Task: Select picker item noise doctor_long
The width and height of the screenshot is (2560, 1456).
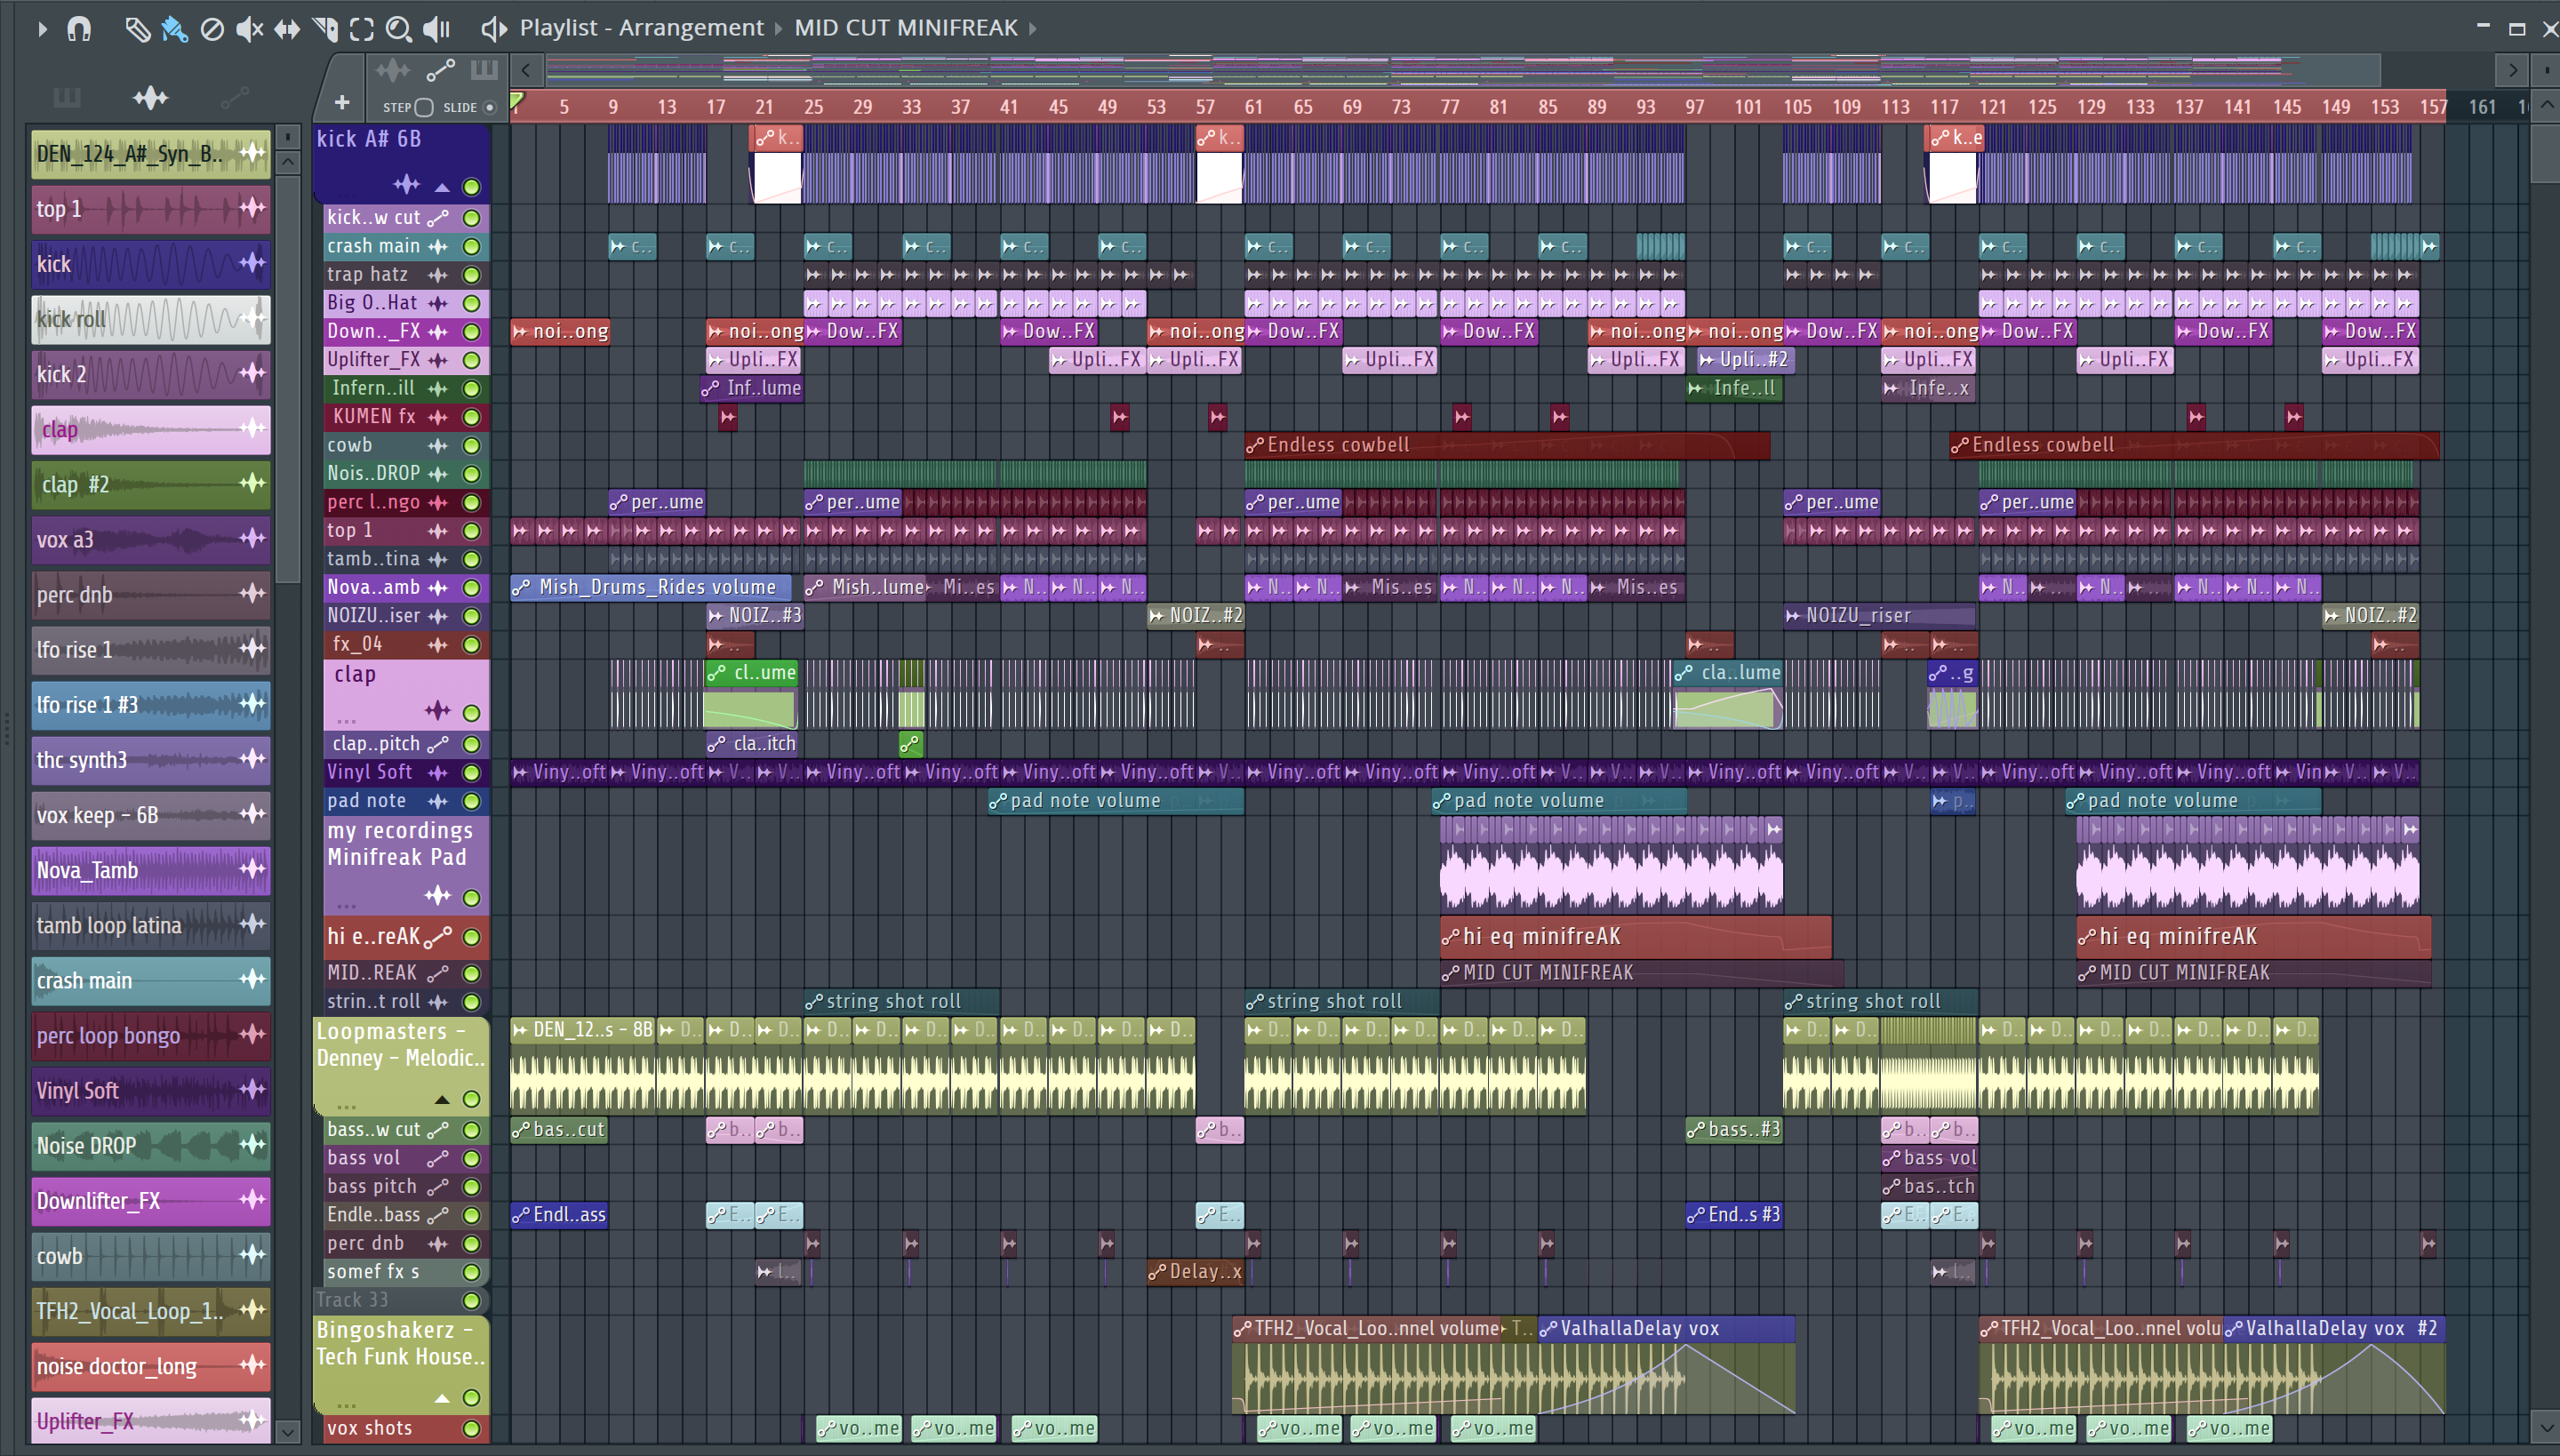Action: click(150, 1366)
